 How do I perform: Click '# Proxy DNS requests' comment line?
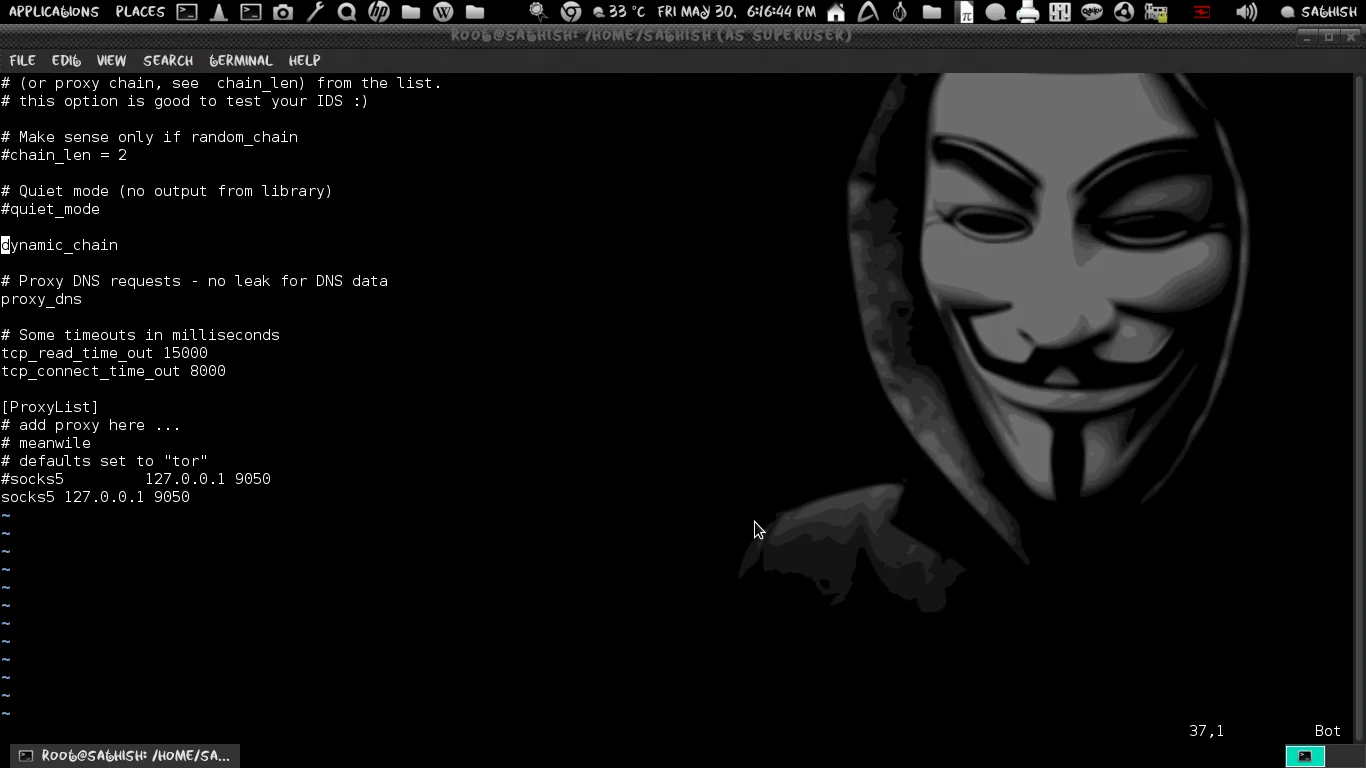tap(194, 281)
